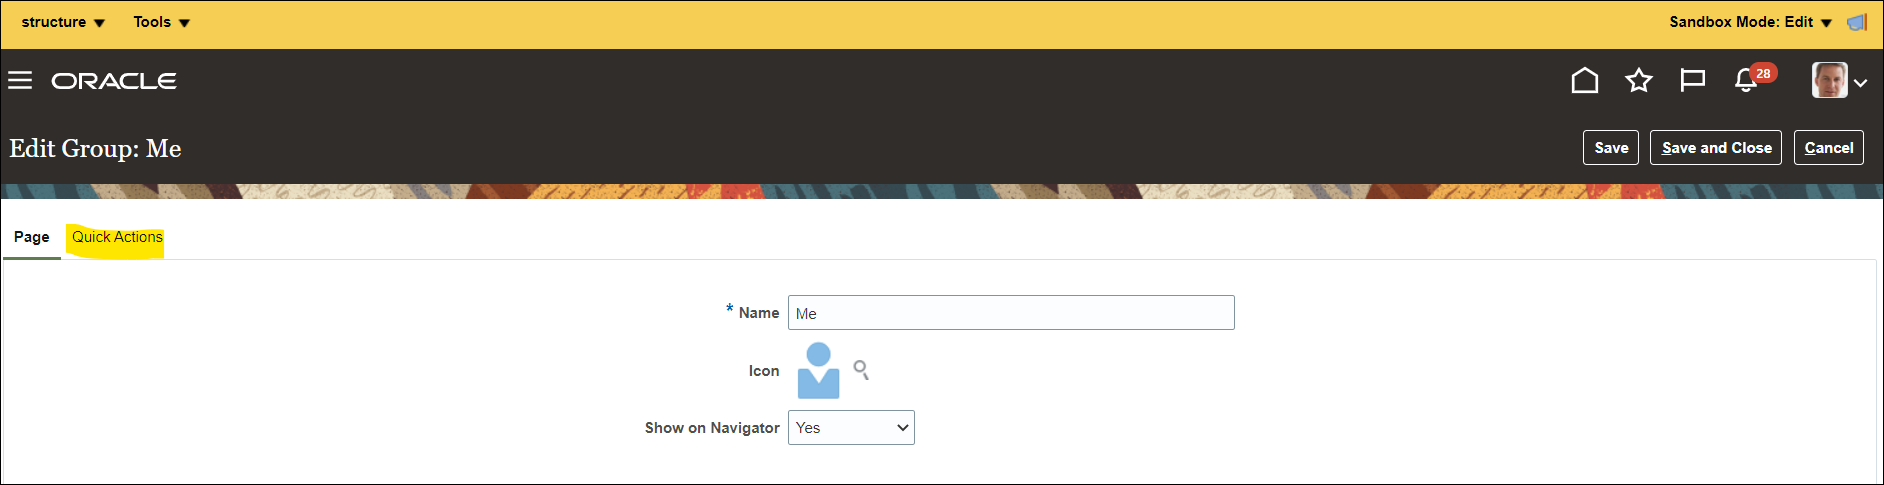Open the Watchlist flag icon
1884x485 pixels.
[1692, 80]
